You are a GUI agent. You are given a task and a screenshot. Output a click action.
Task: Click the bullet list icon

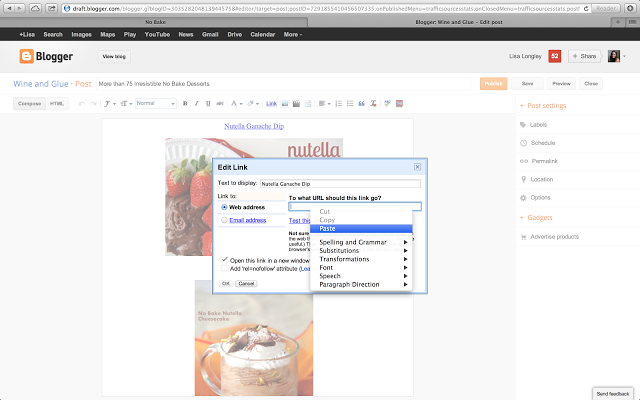[350, 104]
